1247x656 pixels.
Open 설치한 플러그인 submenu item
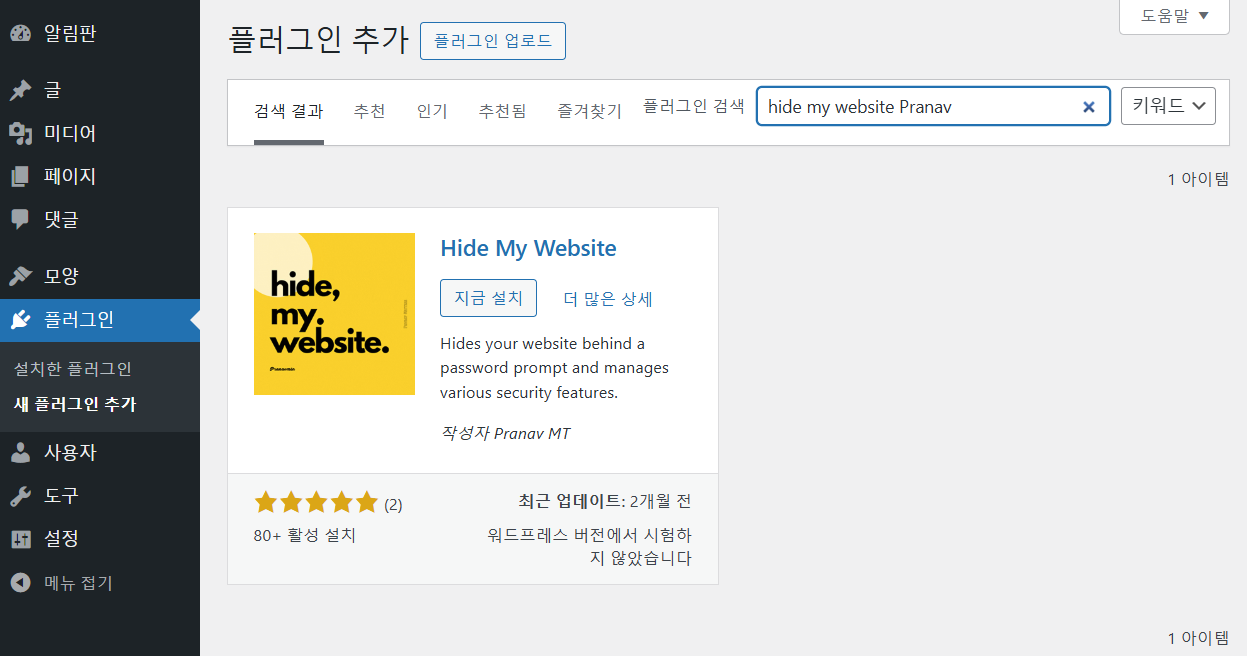[x=73, y=368]
